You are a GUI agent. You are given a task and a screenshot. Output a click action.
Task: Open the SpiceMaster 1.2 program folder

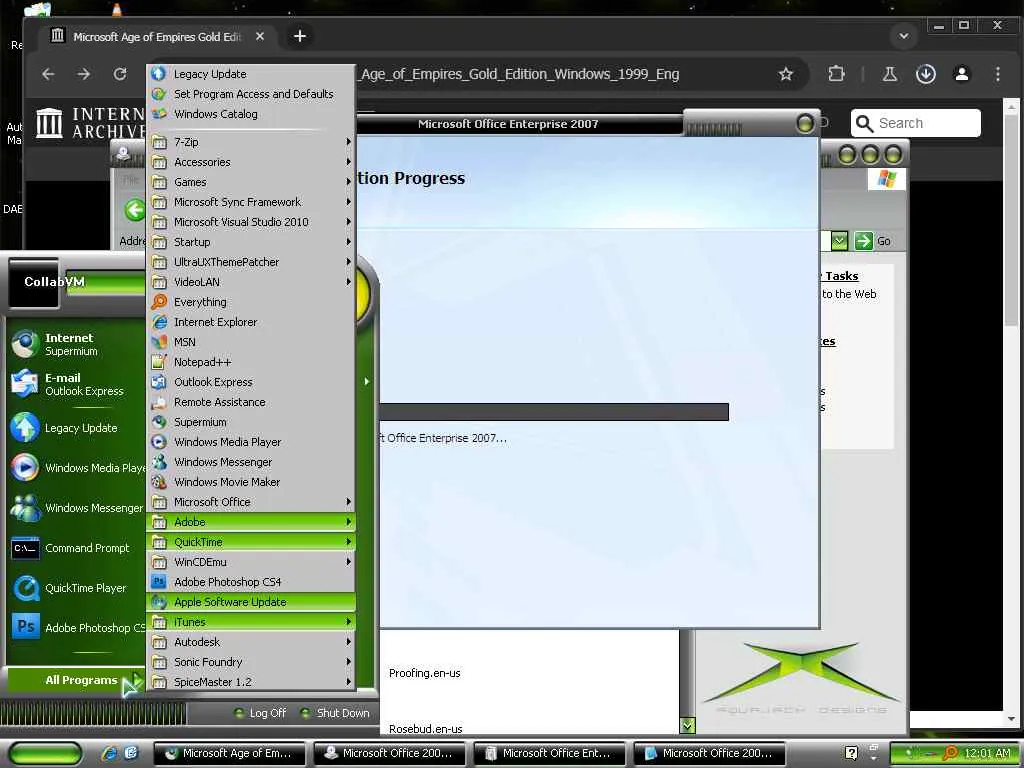point(251,682)
